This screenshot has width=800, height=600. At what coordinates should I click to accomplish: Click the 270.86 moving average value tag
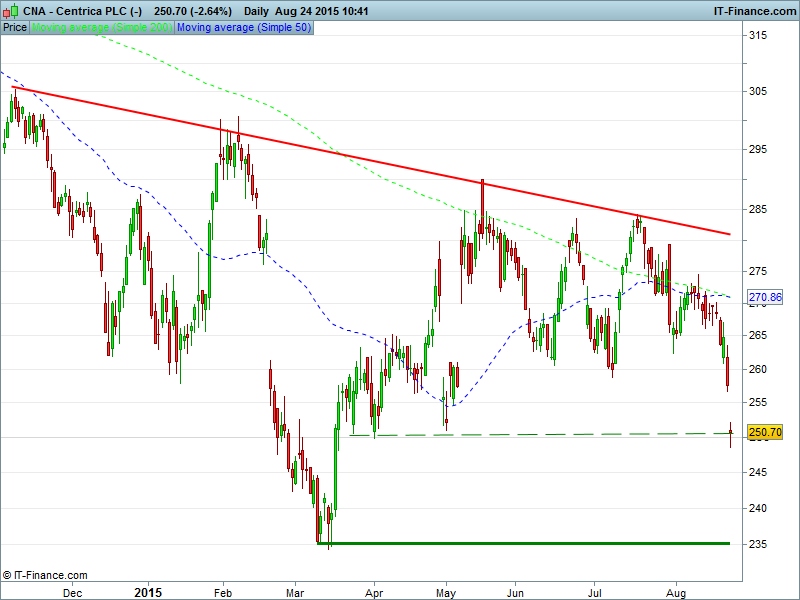pos(764,297)
